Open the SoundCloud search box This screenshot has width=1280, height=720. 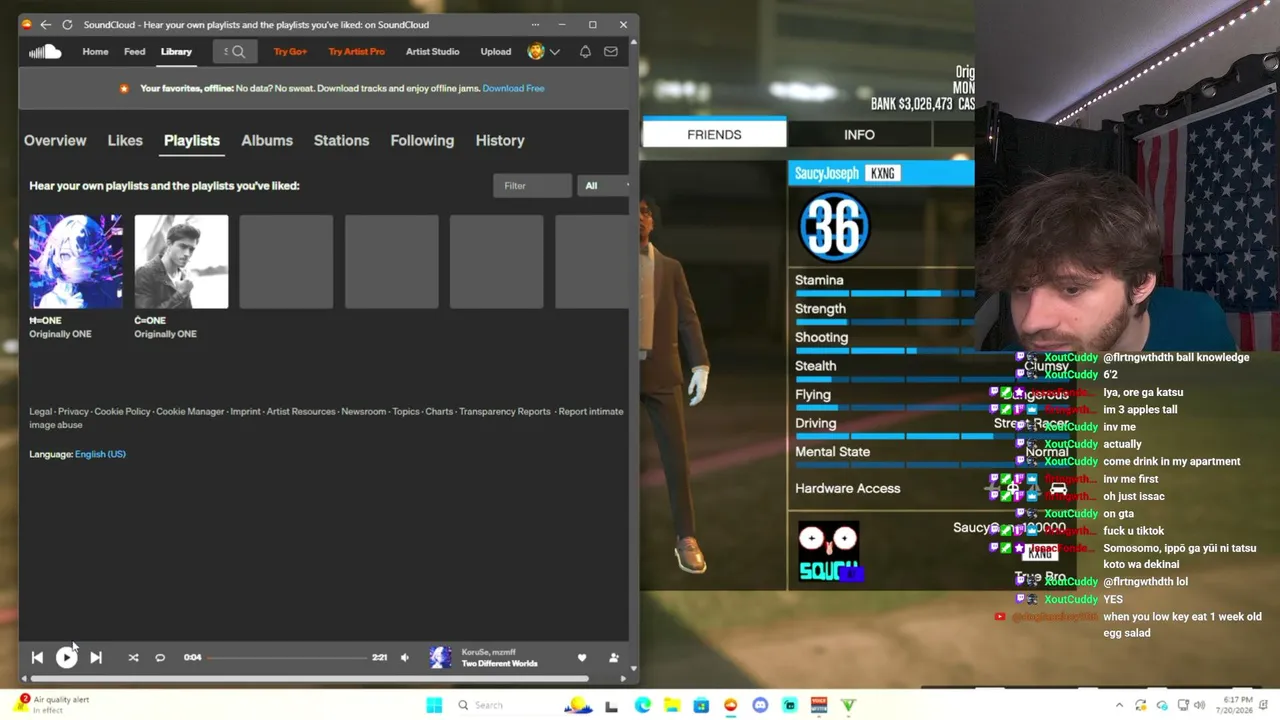point(233,52)
